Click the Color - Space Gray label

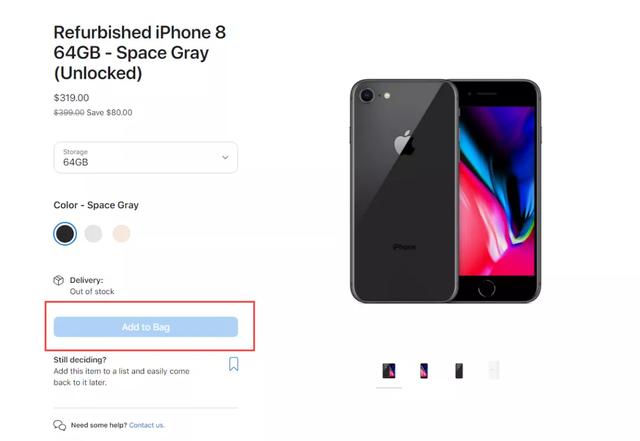coord(96,205)
